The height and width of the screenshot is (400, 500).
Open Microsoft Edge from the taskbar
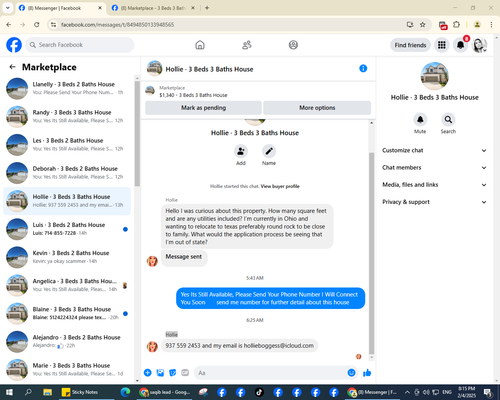(125, 392)
